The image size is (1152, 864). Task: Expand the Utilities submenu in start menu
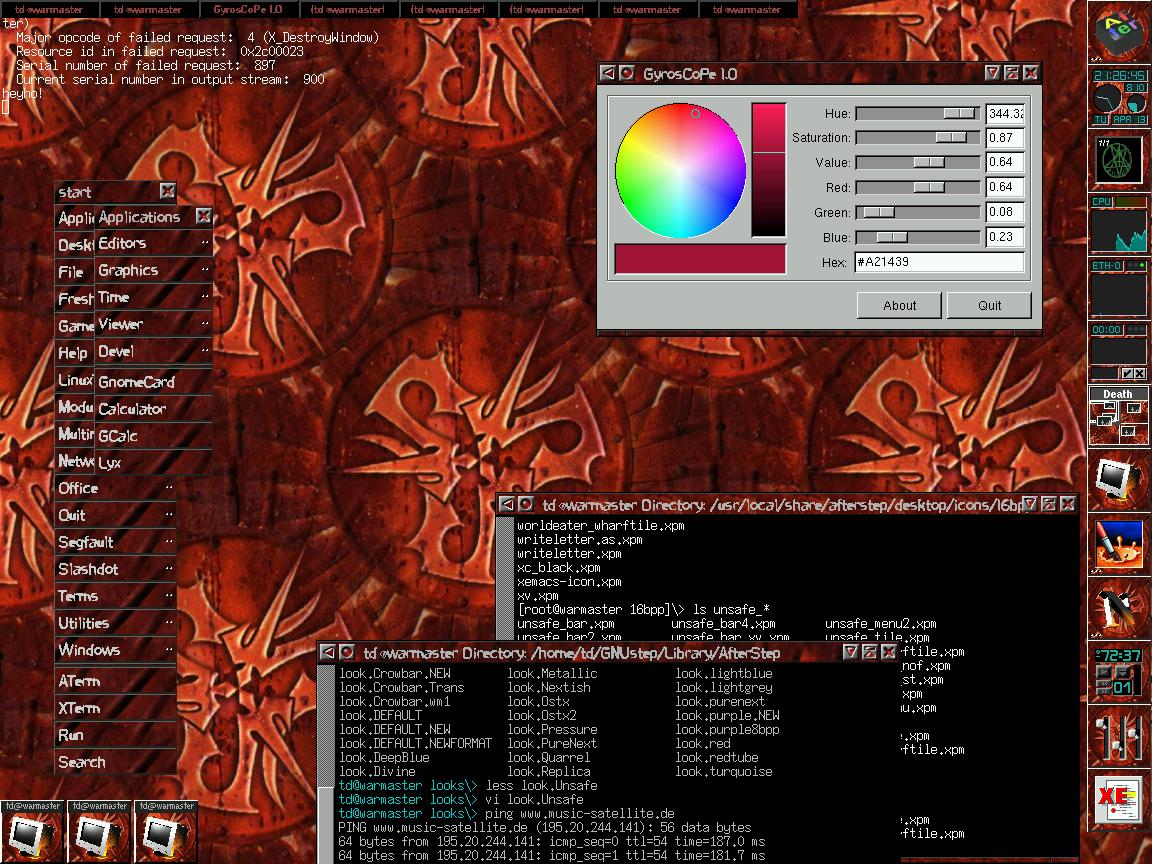115,623
